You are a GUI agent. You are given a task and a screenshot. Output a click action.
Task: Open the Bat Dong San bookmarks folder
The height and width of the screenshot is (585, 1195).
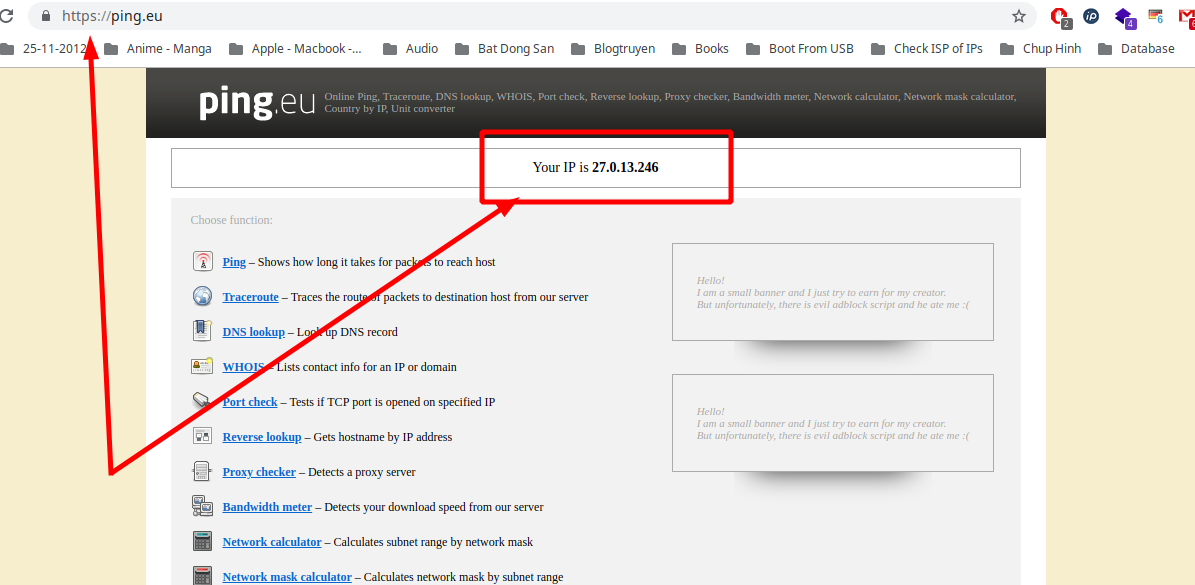(505, 49)
